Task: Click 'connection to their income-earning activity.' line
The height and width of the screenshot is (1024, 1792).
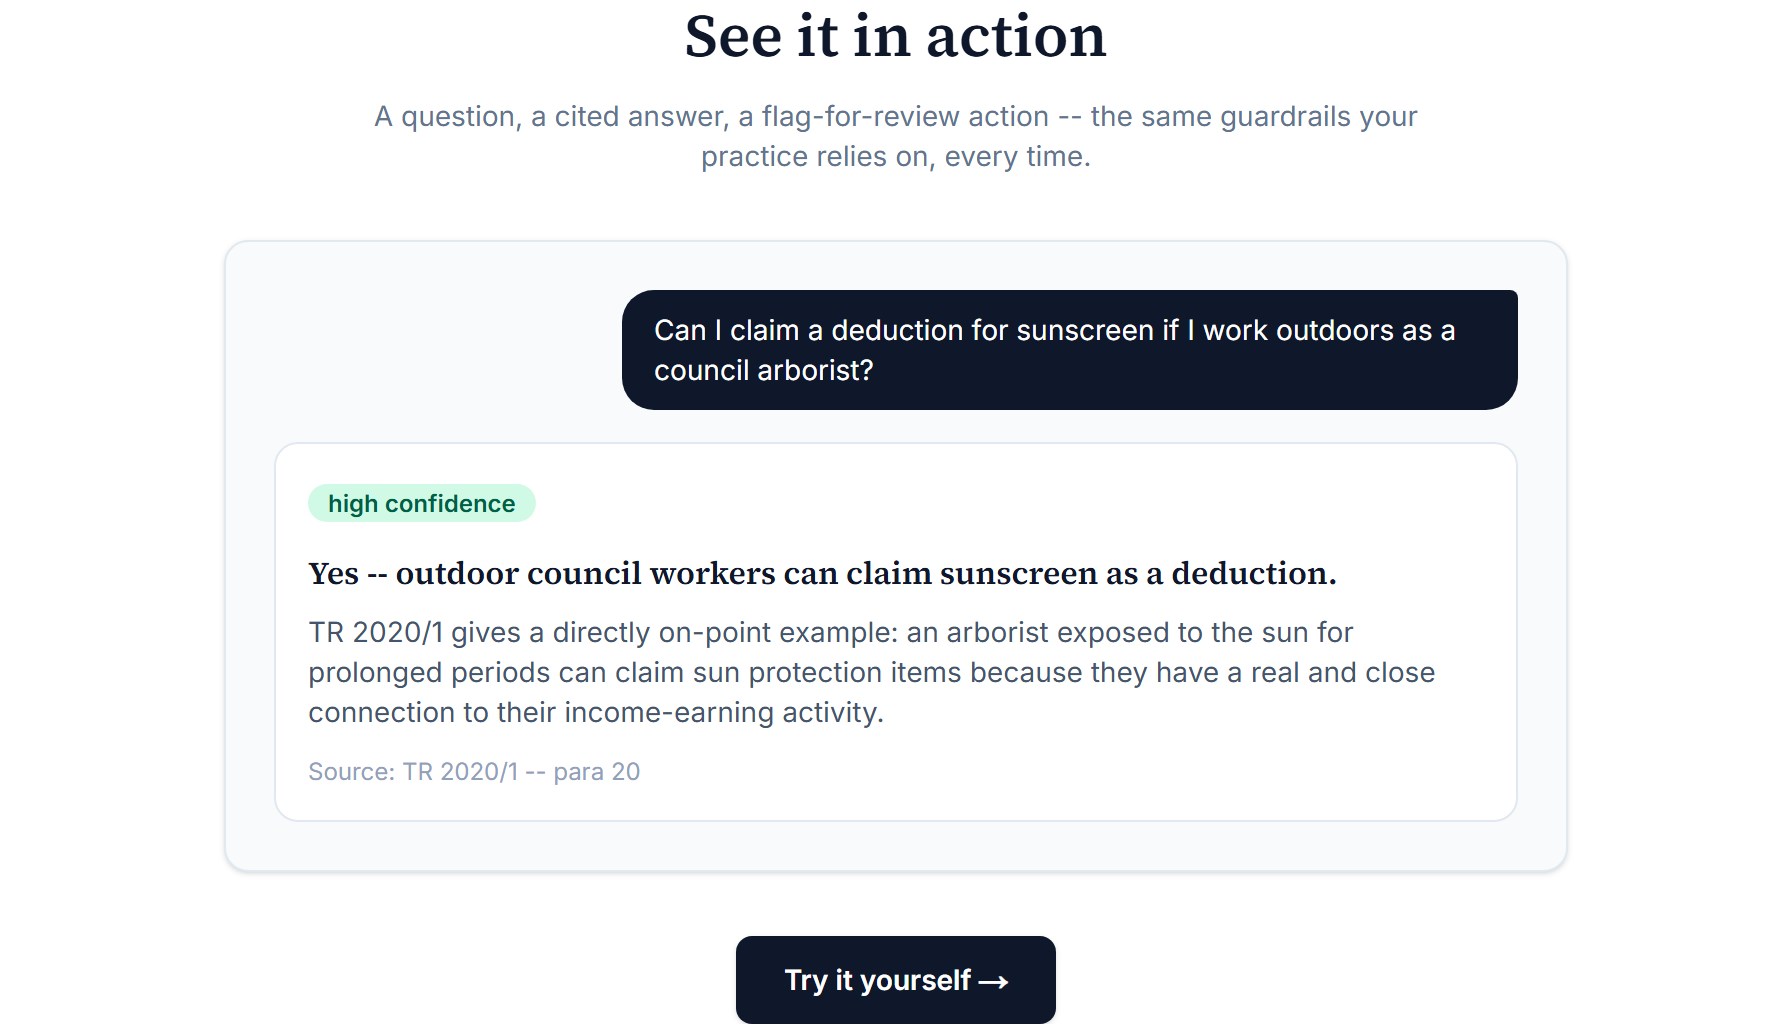Action: tap(596, 712)
